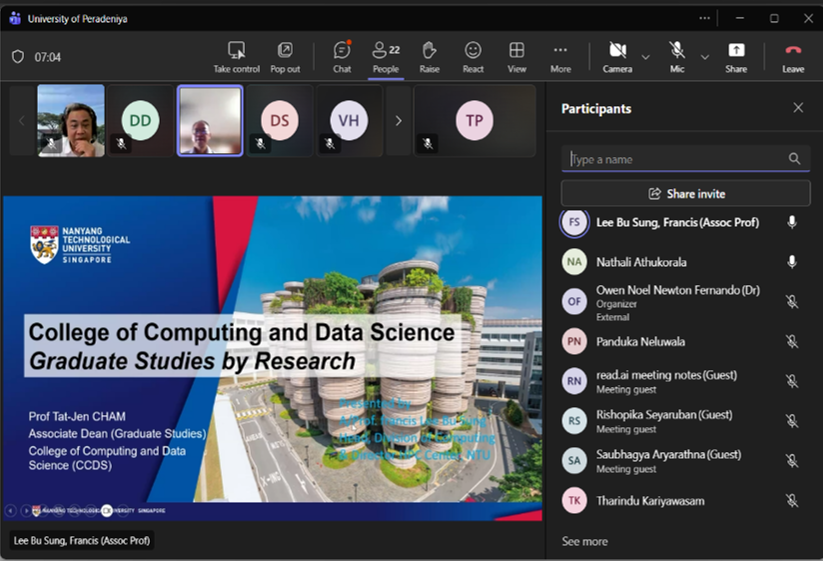The image size is (823, 561).
Task: Select the video tile of man with headset
Action: click(71, 121)
